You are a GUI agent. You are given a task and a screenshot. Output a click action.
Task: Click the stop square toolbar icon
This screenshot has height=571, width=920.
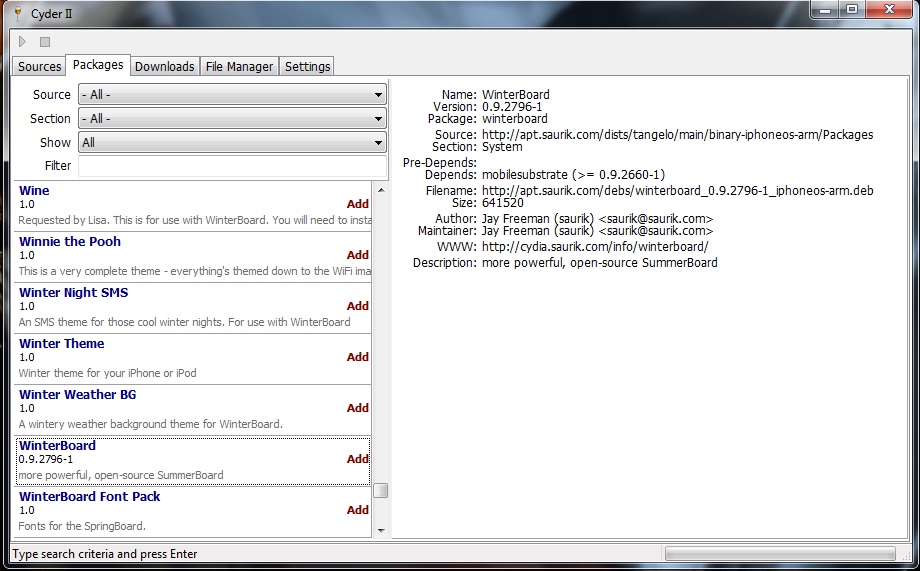click(44, 42)
